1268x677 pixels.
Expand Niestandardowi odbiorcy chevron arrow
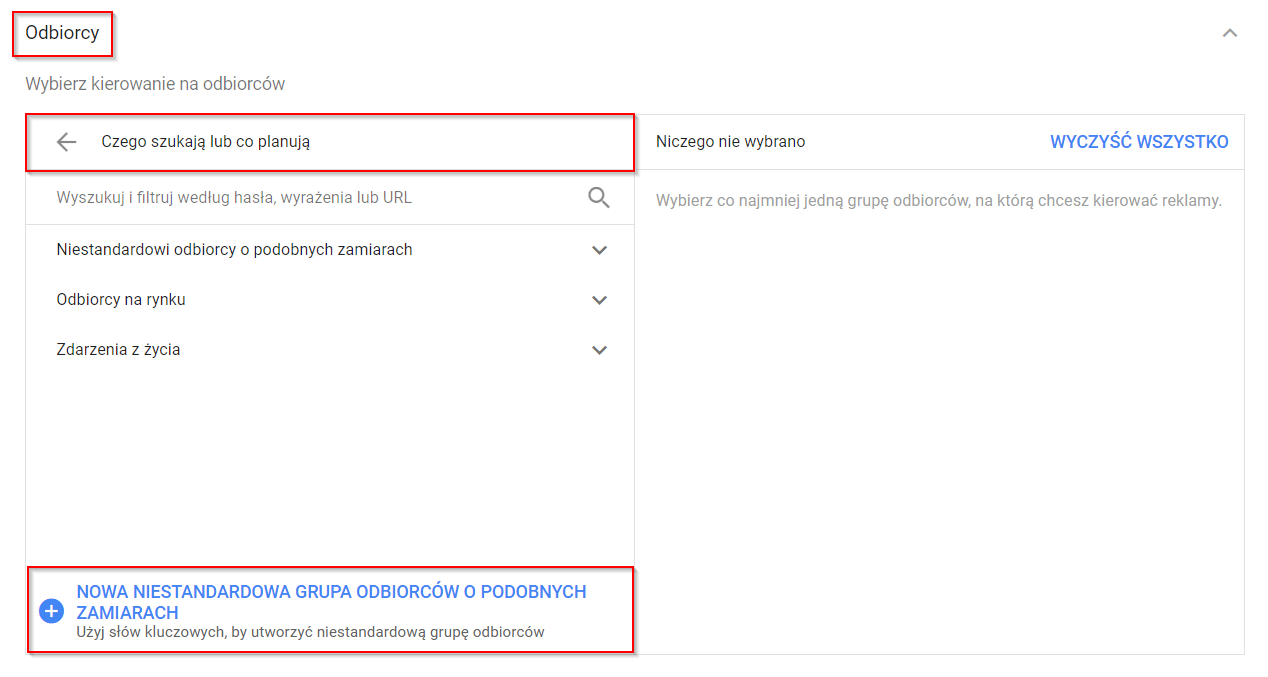[600, 250]
